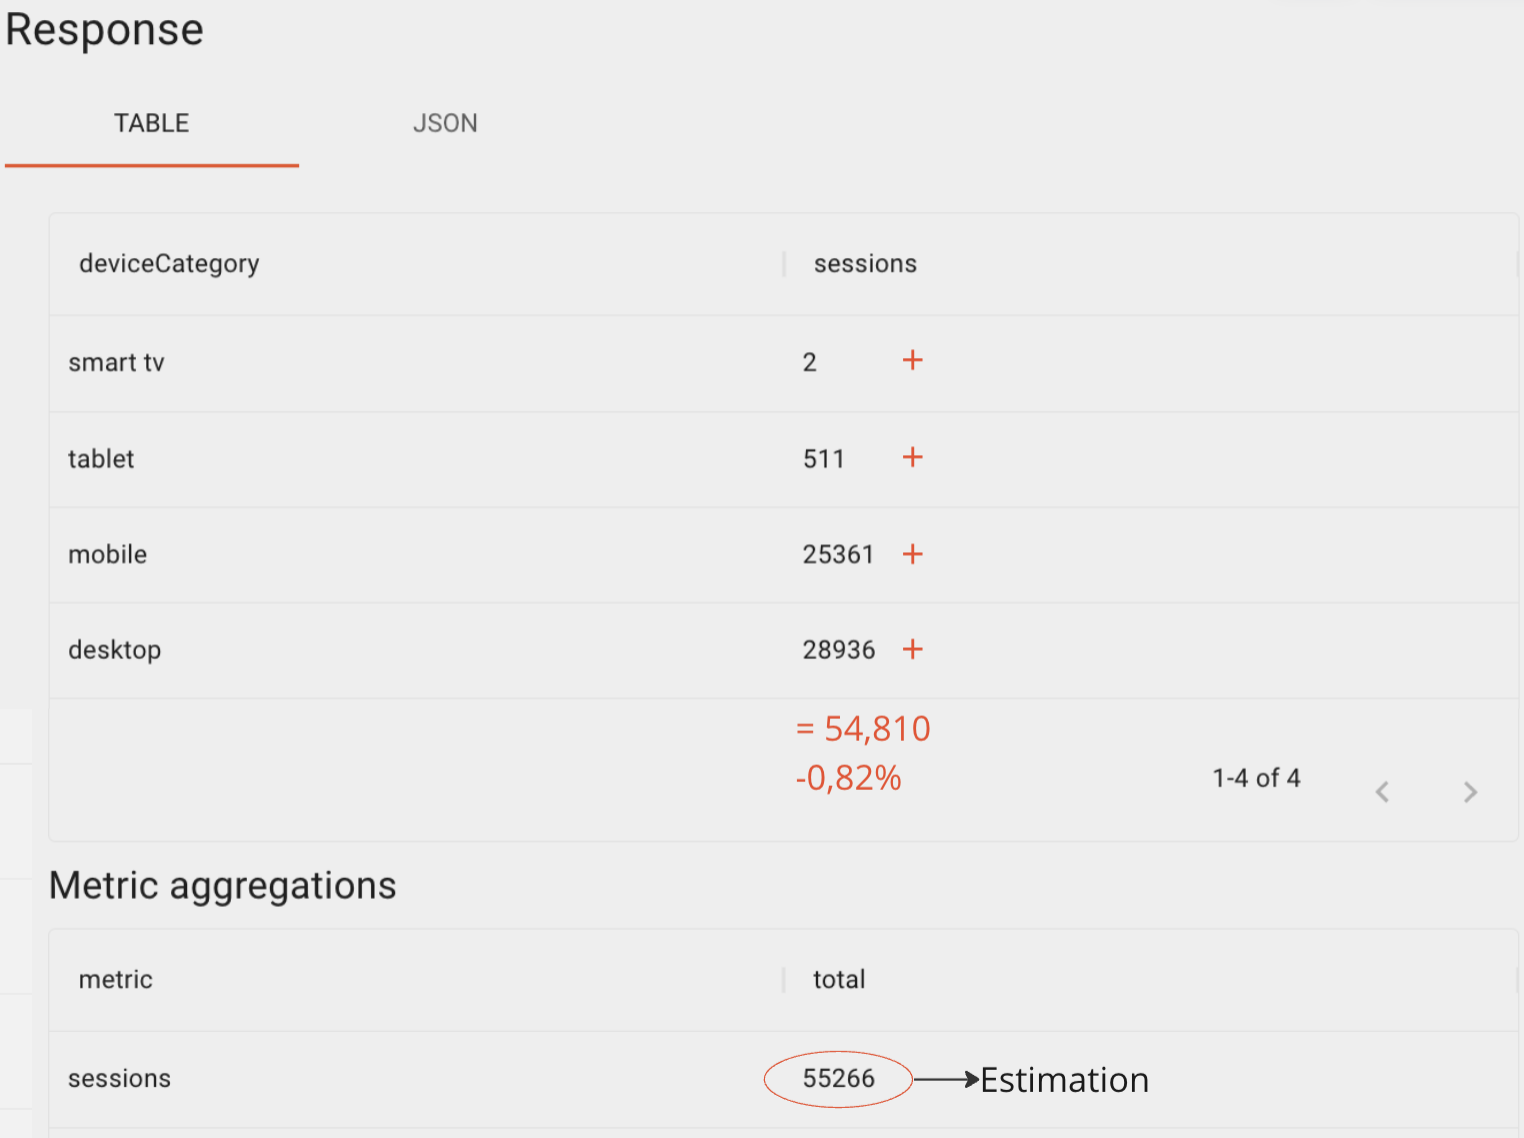This screenshot has width=1524, height=1138.
Task: Select the mobile row
Action: [783, 554]
